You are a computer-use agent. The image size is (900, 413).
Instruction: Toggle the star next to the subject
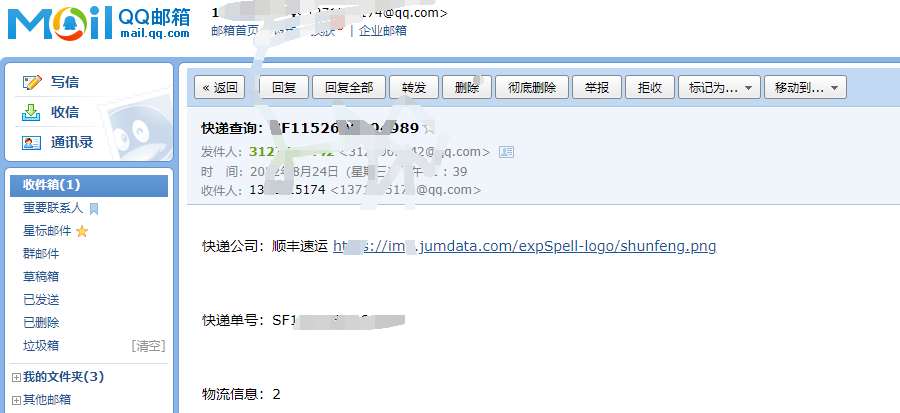tap(428, 128)
